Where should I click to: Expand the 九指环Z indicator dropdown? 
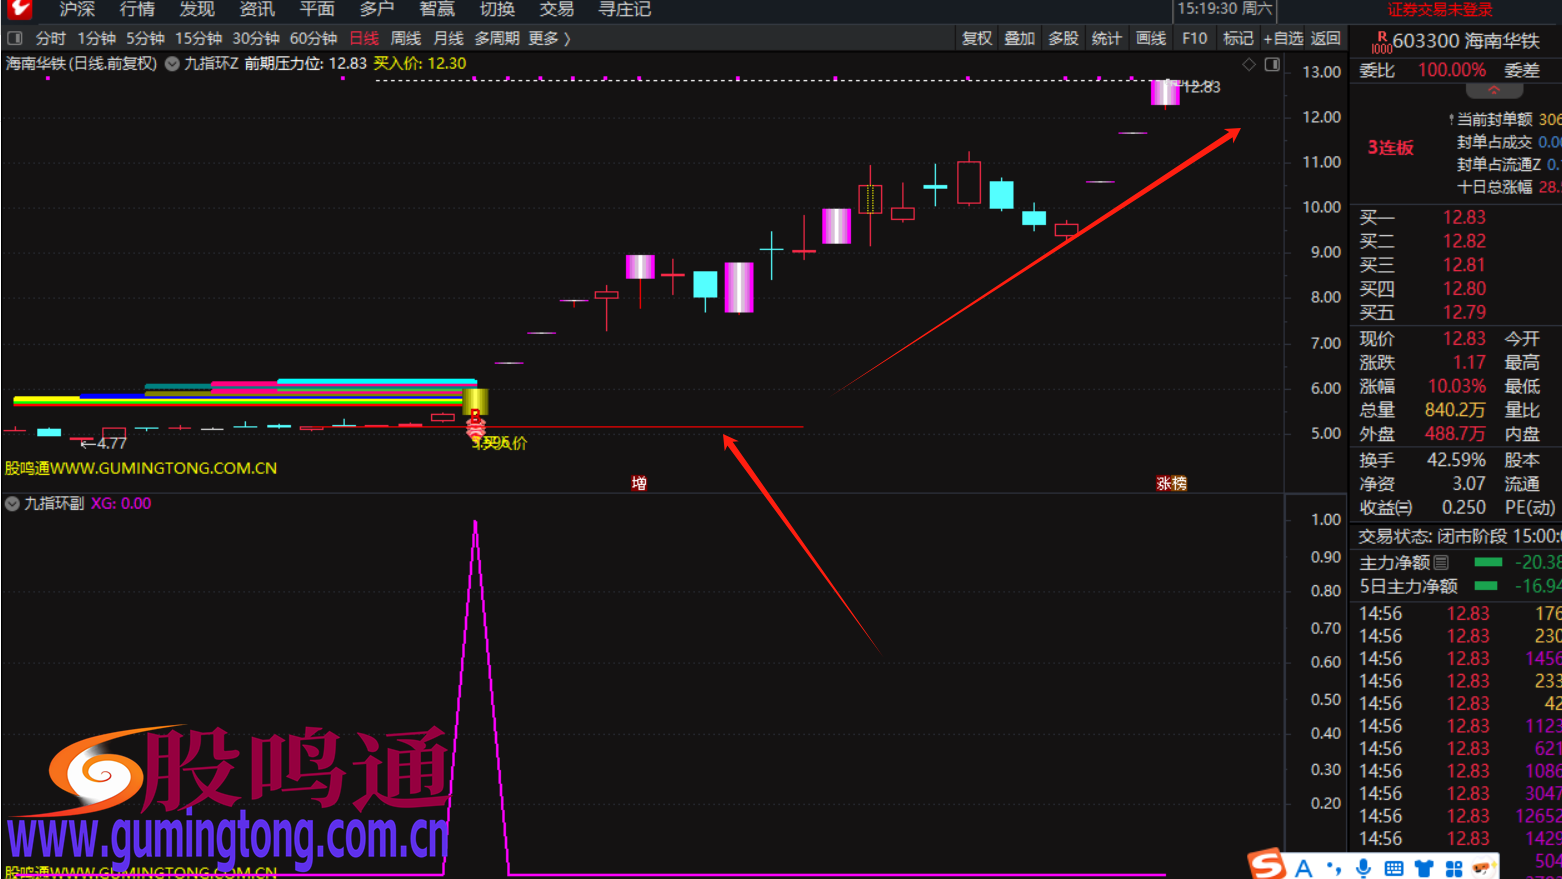click(173, 64)
